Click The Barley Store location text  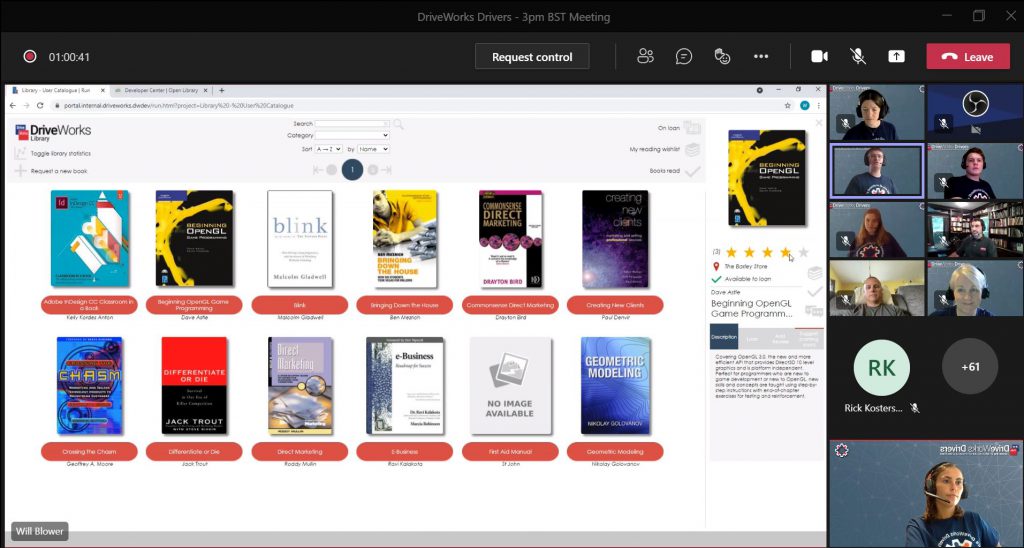746,266
